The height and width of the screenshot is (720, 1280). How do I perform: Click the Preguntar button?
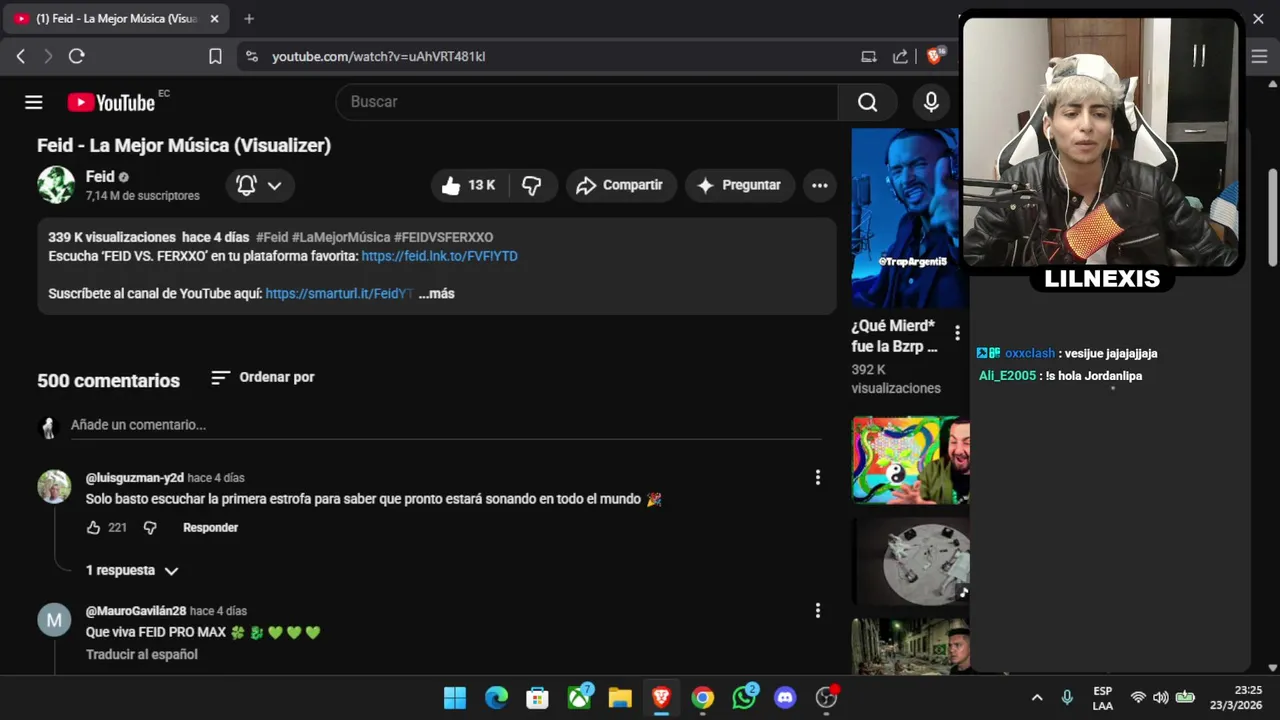[739, 185]
